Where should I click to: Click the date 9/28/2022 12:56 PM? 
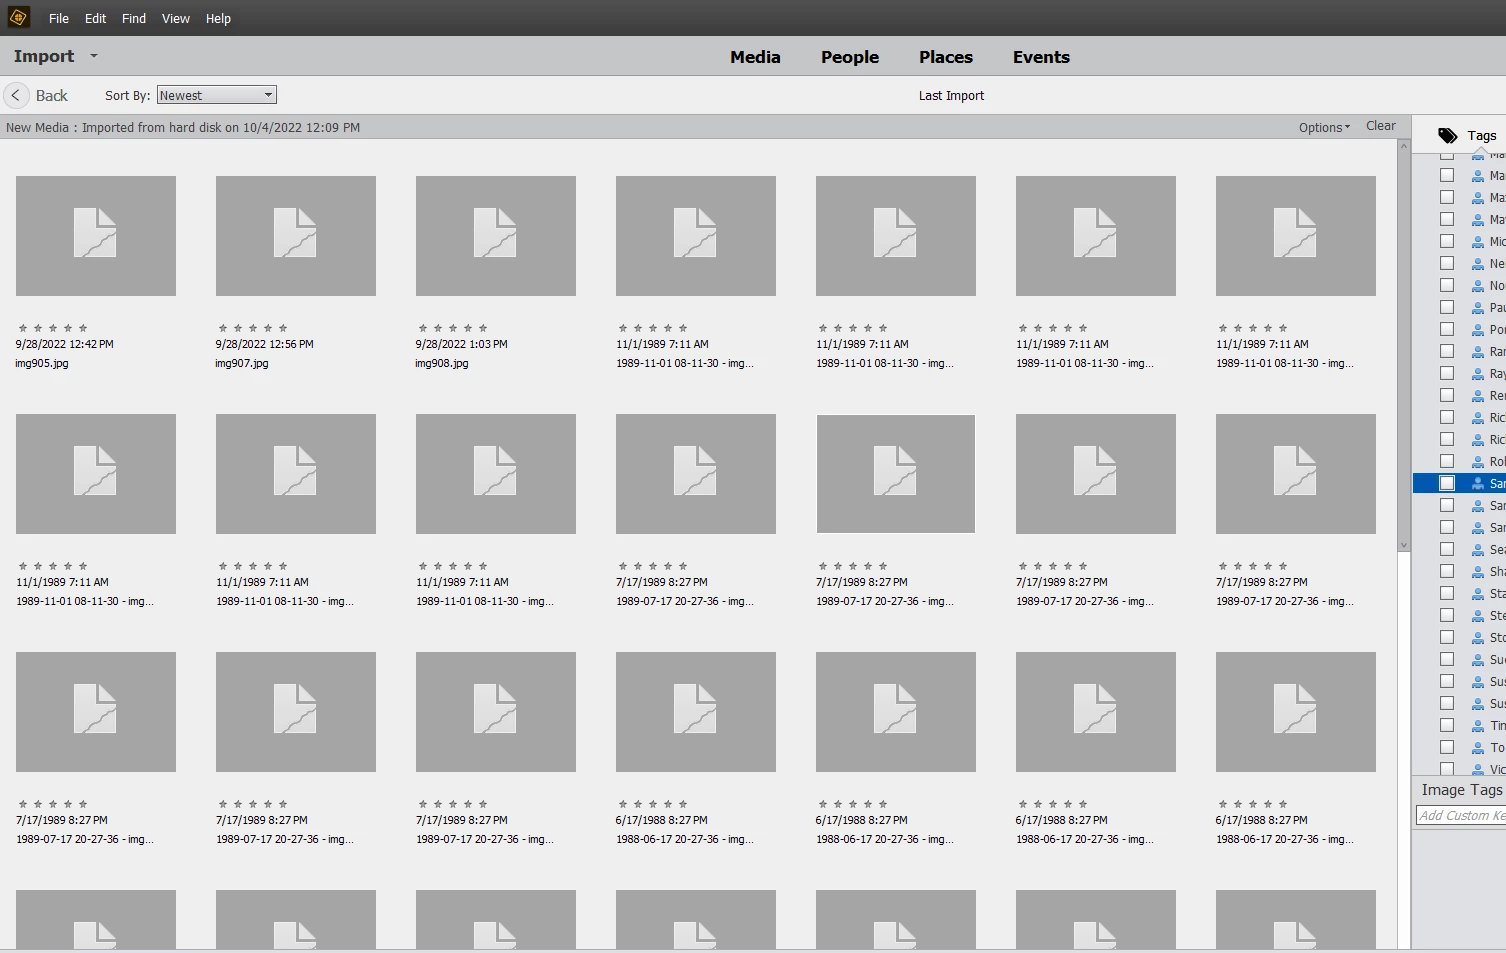coord(265,344)
